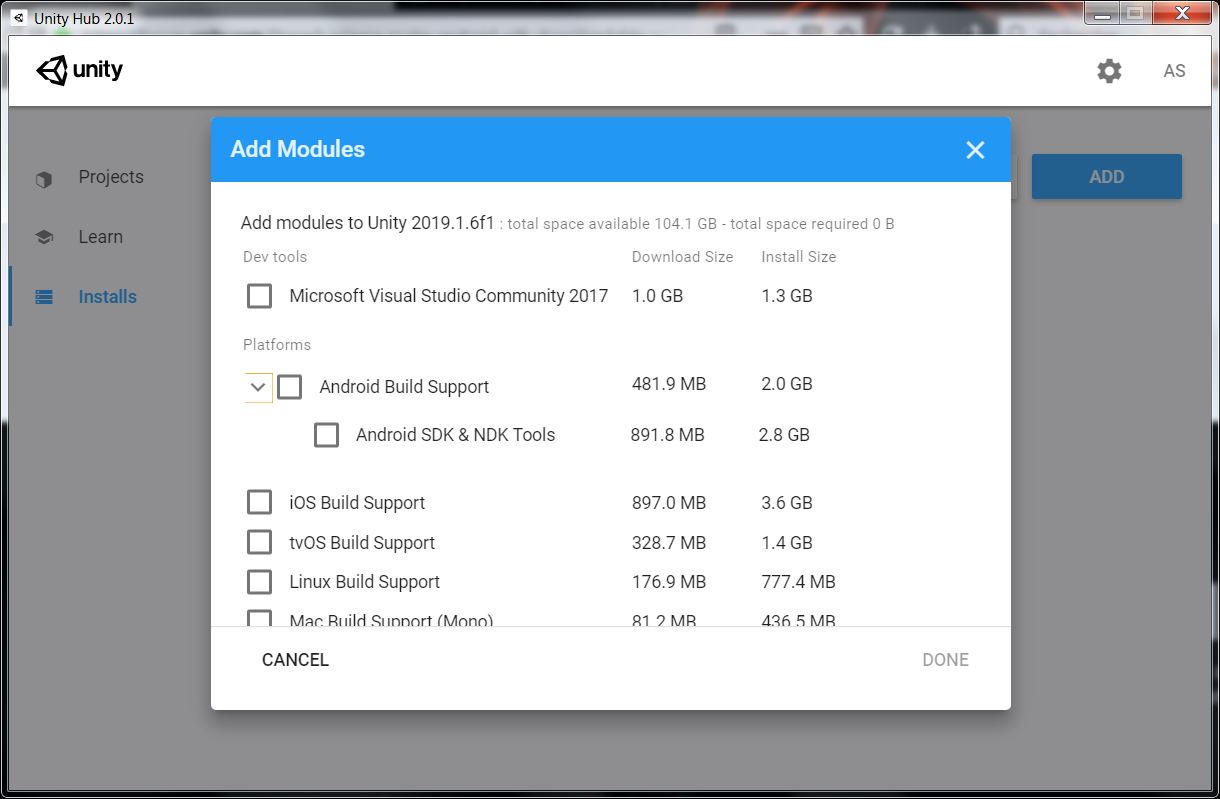The width and height of the screenshot is (1220, 799).
Task: Check Android SDK & NDK Tools
Action: pos(326,435)
